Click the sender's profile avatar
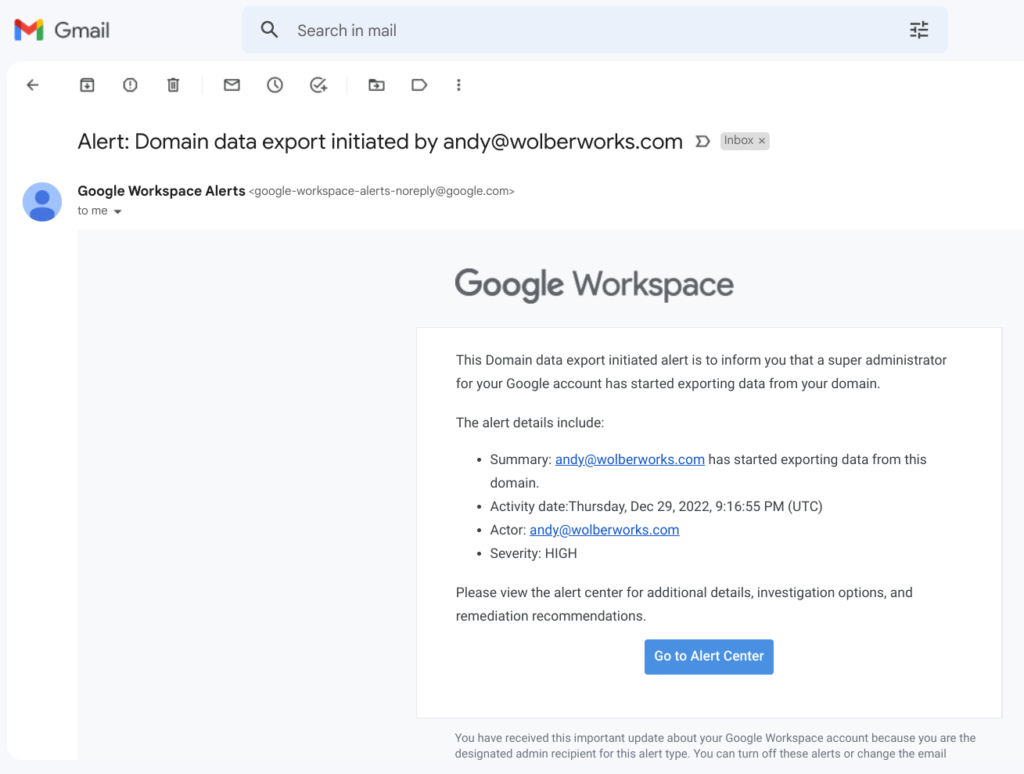 pyautogui.click(x=42, y=202)
